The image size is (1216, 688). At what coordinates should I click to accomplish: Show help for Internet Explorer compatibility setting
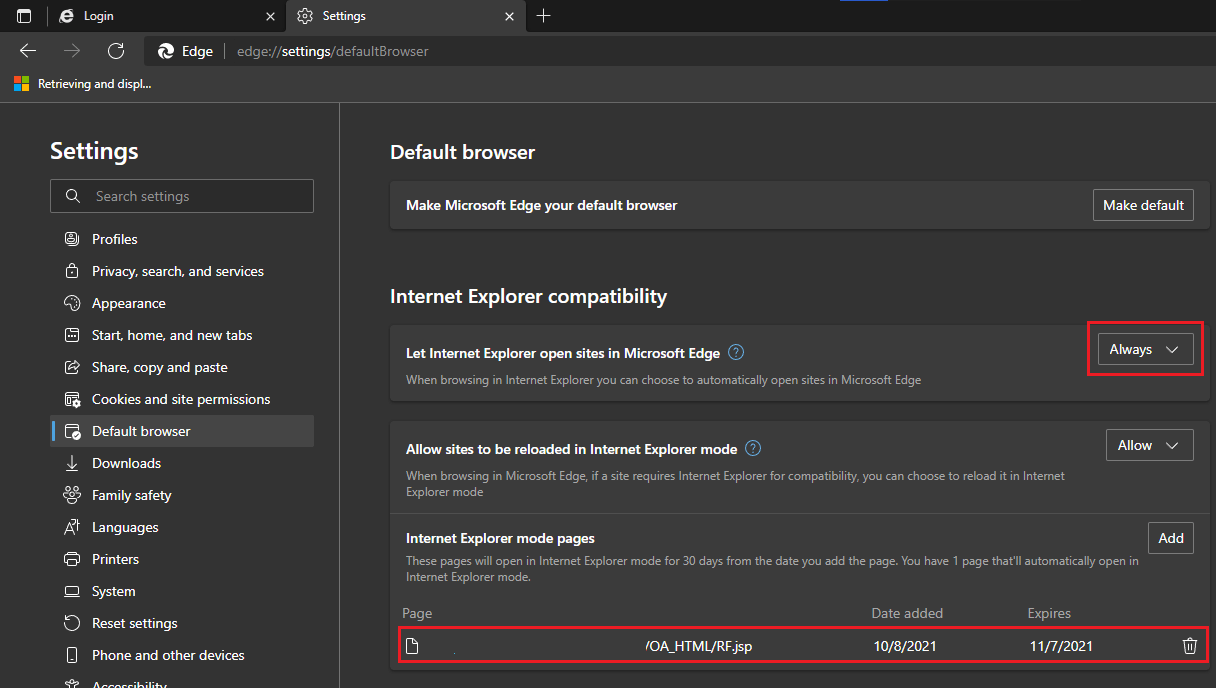pos(737,352)
